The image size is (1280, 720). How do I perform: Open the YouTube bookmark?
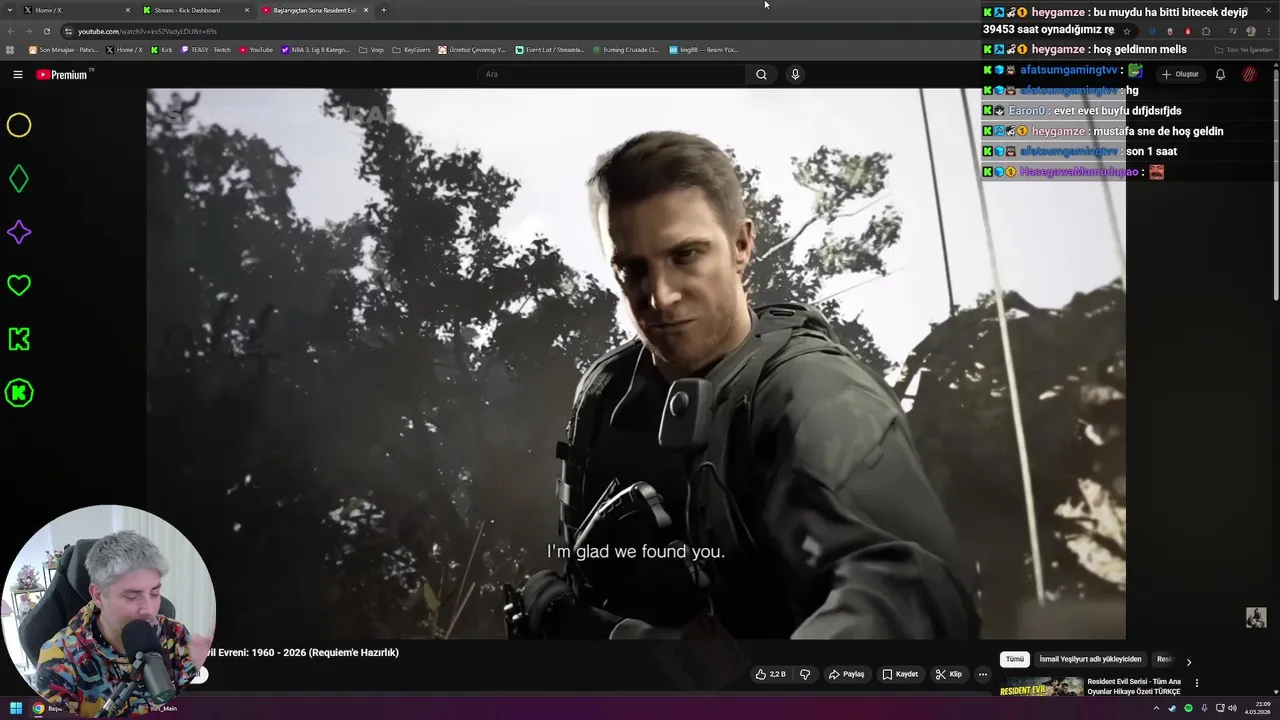[x=256, y=49]
